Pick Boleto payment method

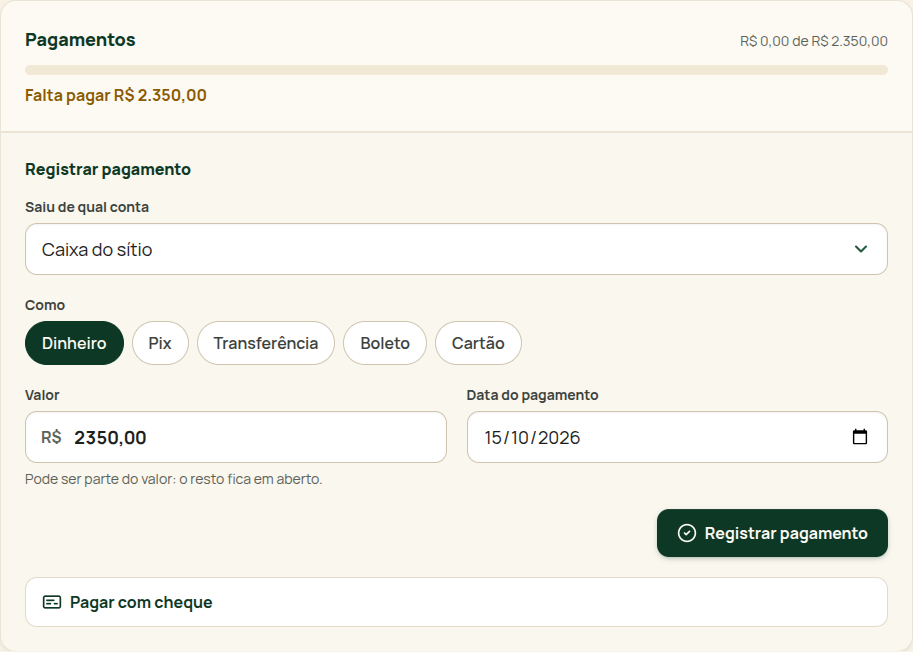click(385, 343)
